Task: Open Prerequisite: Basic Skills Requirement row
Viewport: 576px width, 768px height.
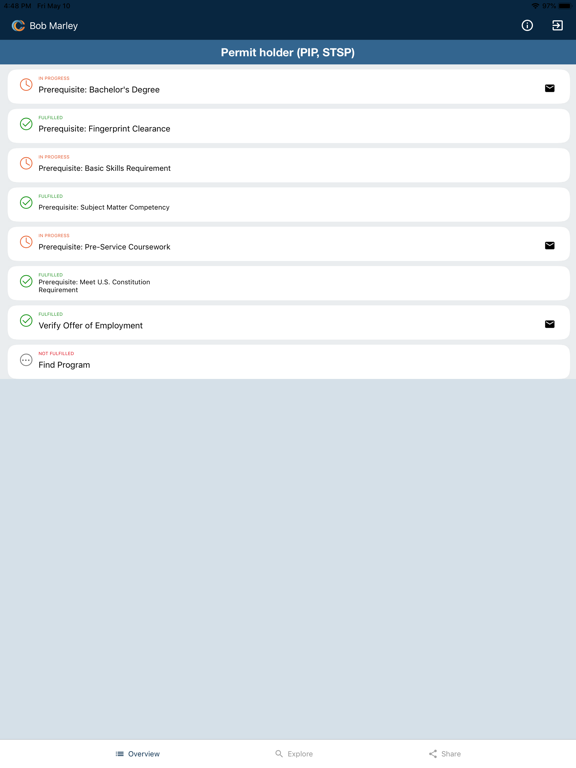Action: pyautogui.click(x=288, y=165)
